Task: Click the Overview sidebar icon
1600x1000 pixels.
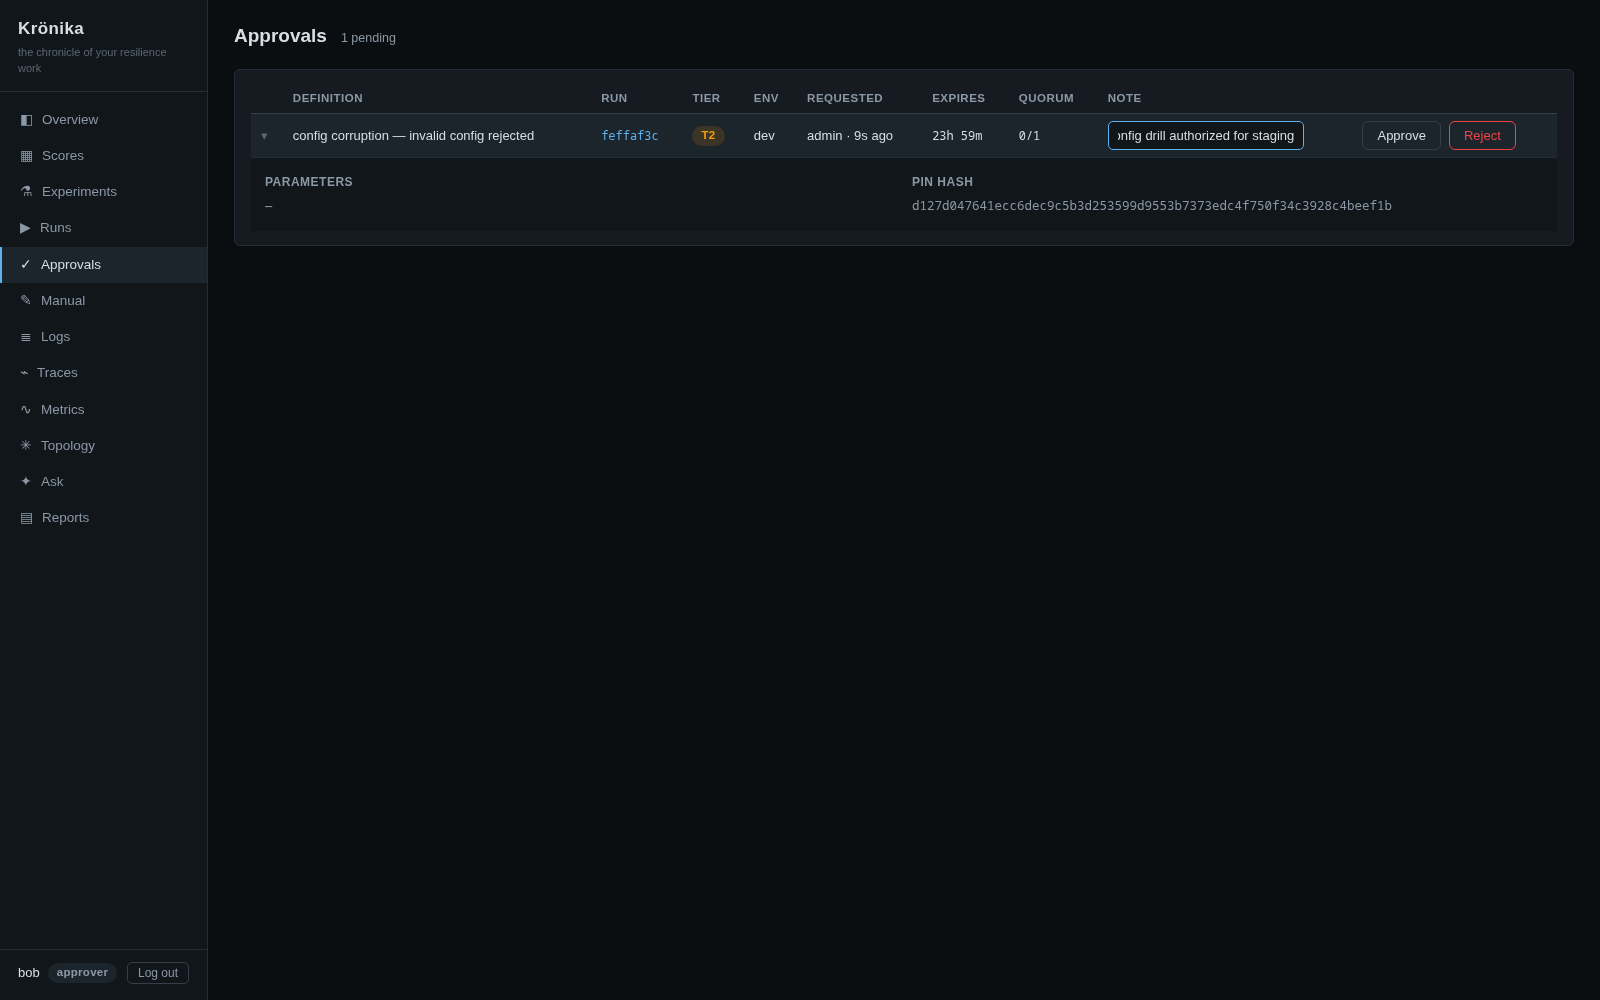Action: pyautogui.click(x=26, y=120)
